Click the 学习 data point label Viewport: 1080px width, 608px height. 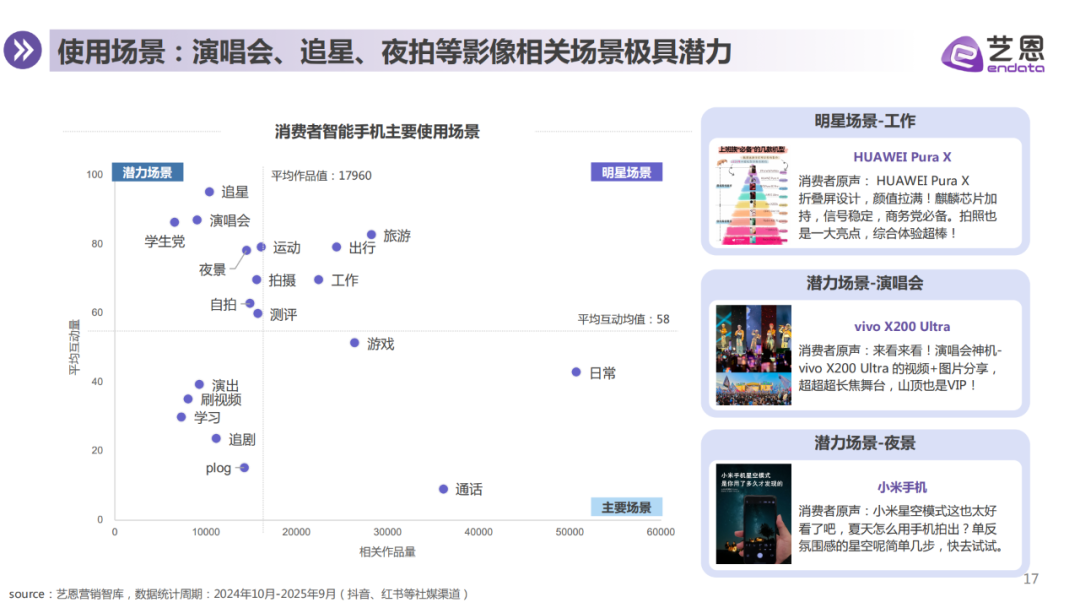tap(207, 417)
